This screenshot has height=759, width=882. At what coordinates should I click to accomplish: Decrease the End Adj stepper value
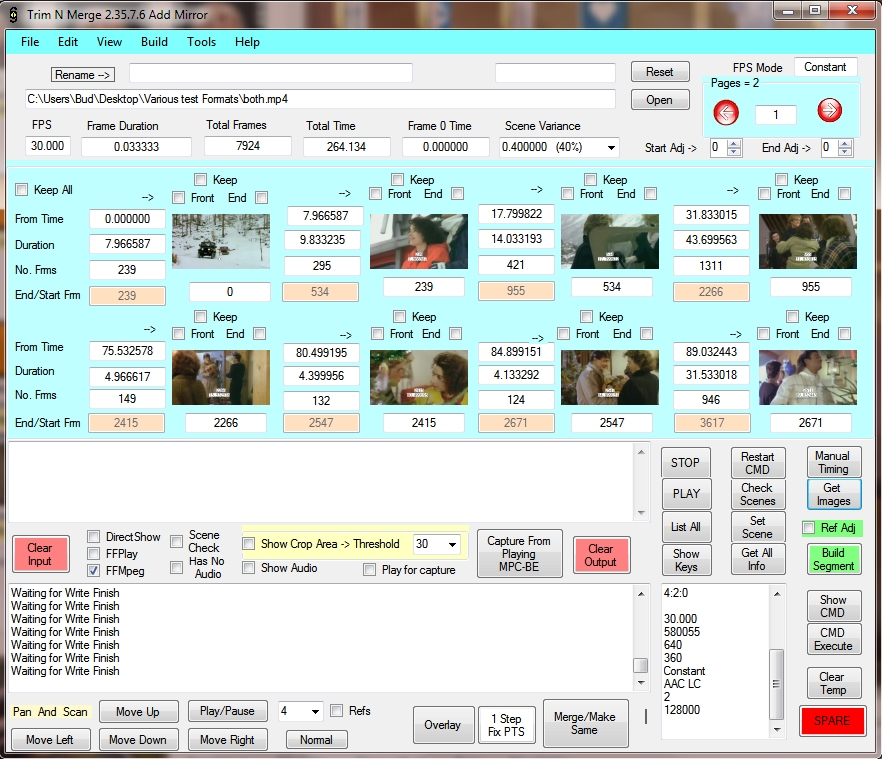tap(845, 152)
